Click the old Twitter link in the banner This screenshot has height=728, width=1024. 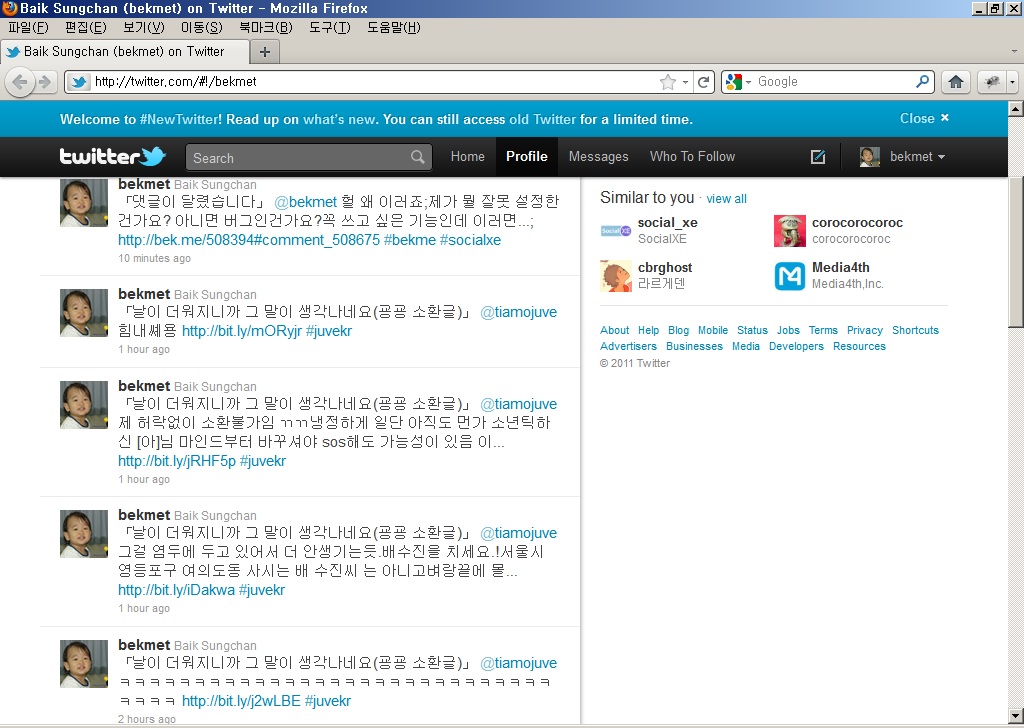click(543, 119)
